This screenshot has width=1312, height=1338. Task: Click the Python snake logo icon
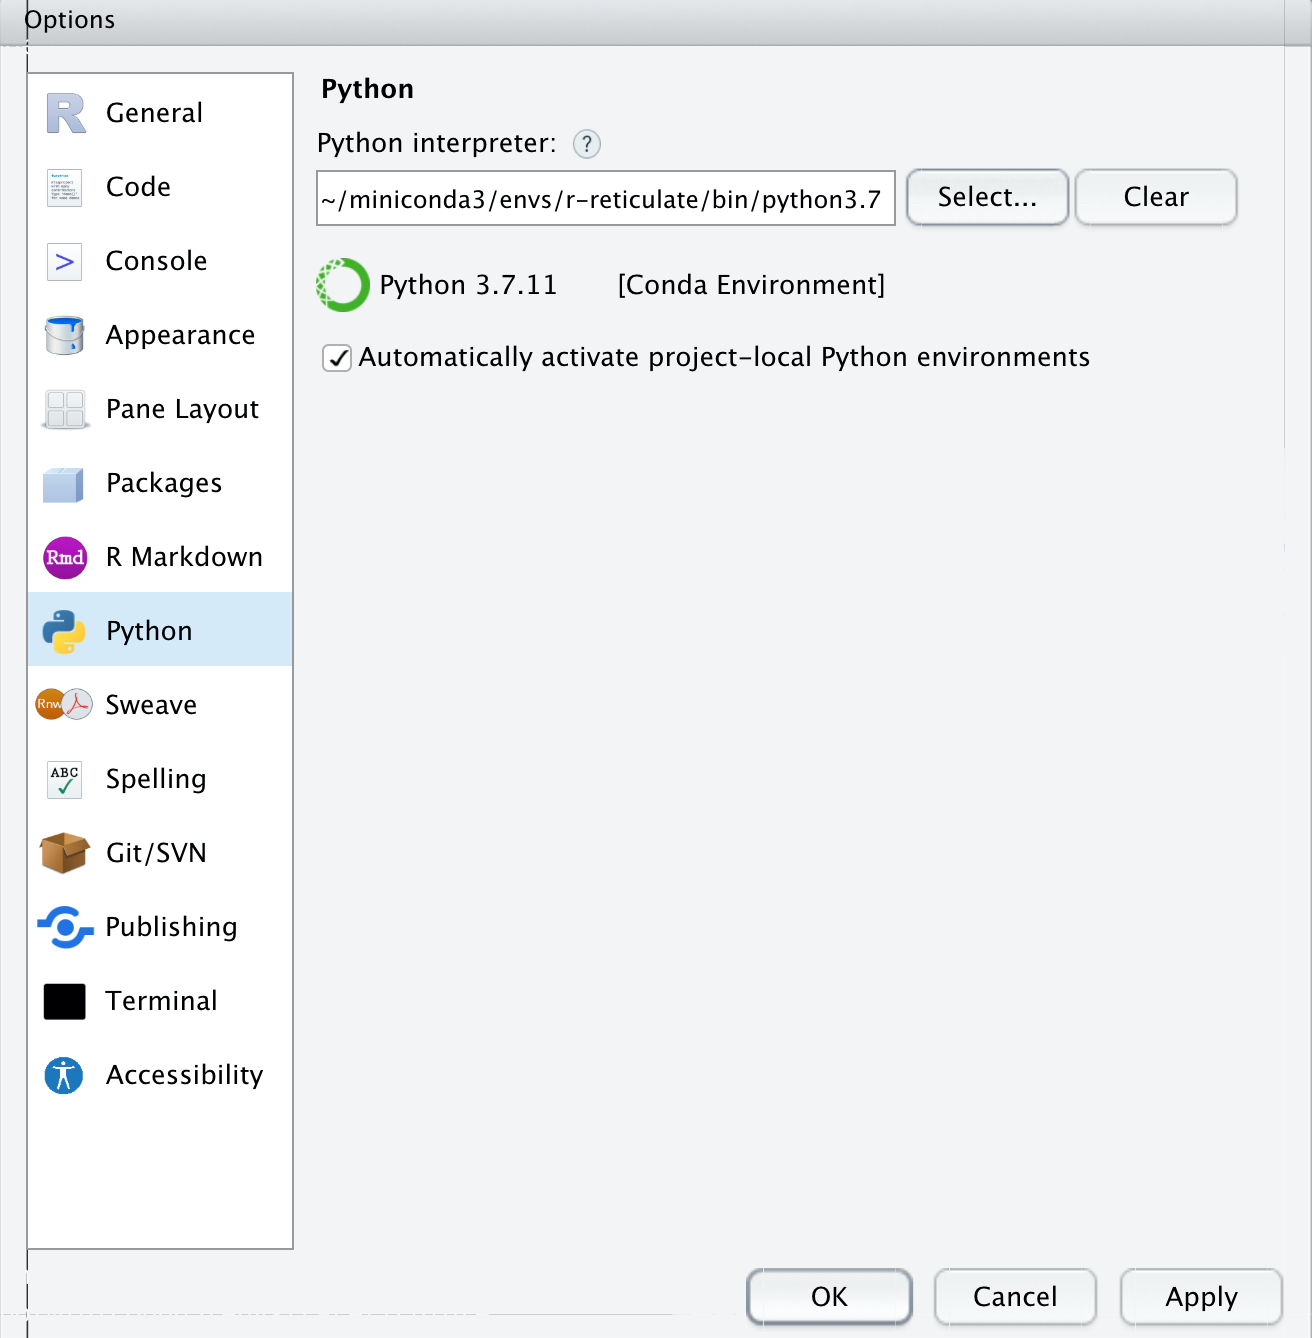tap(64, 631)
